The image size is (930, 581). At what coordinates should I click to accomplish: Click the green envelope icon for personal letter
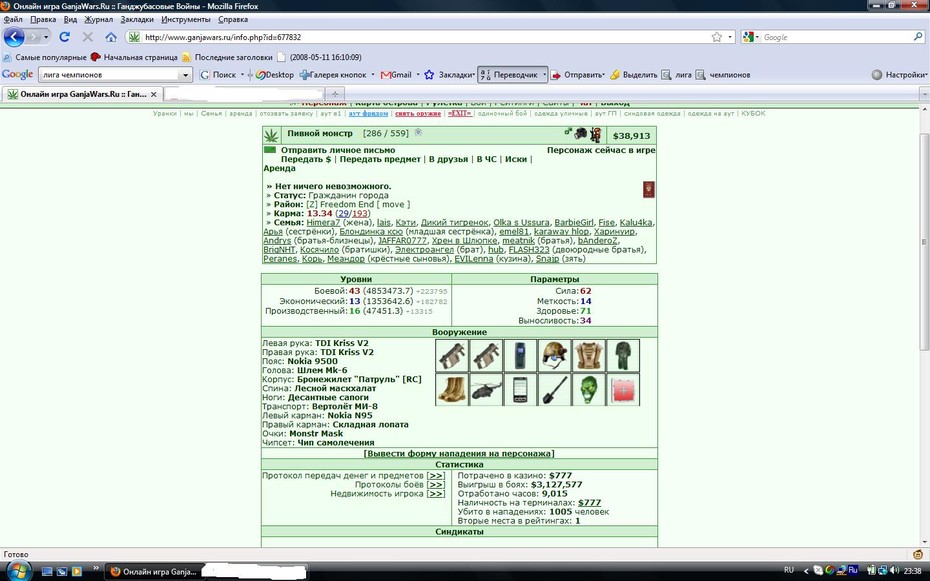tap(270, 150)
